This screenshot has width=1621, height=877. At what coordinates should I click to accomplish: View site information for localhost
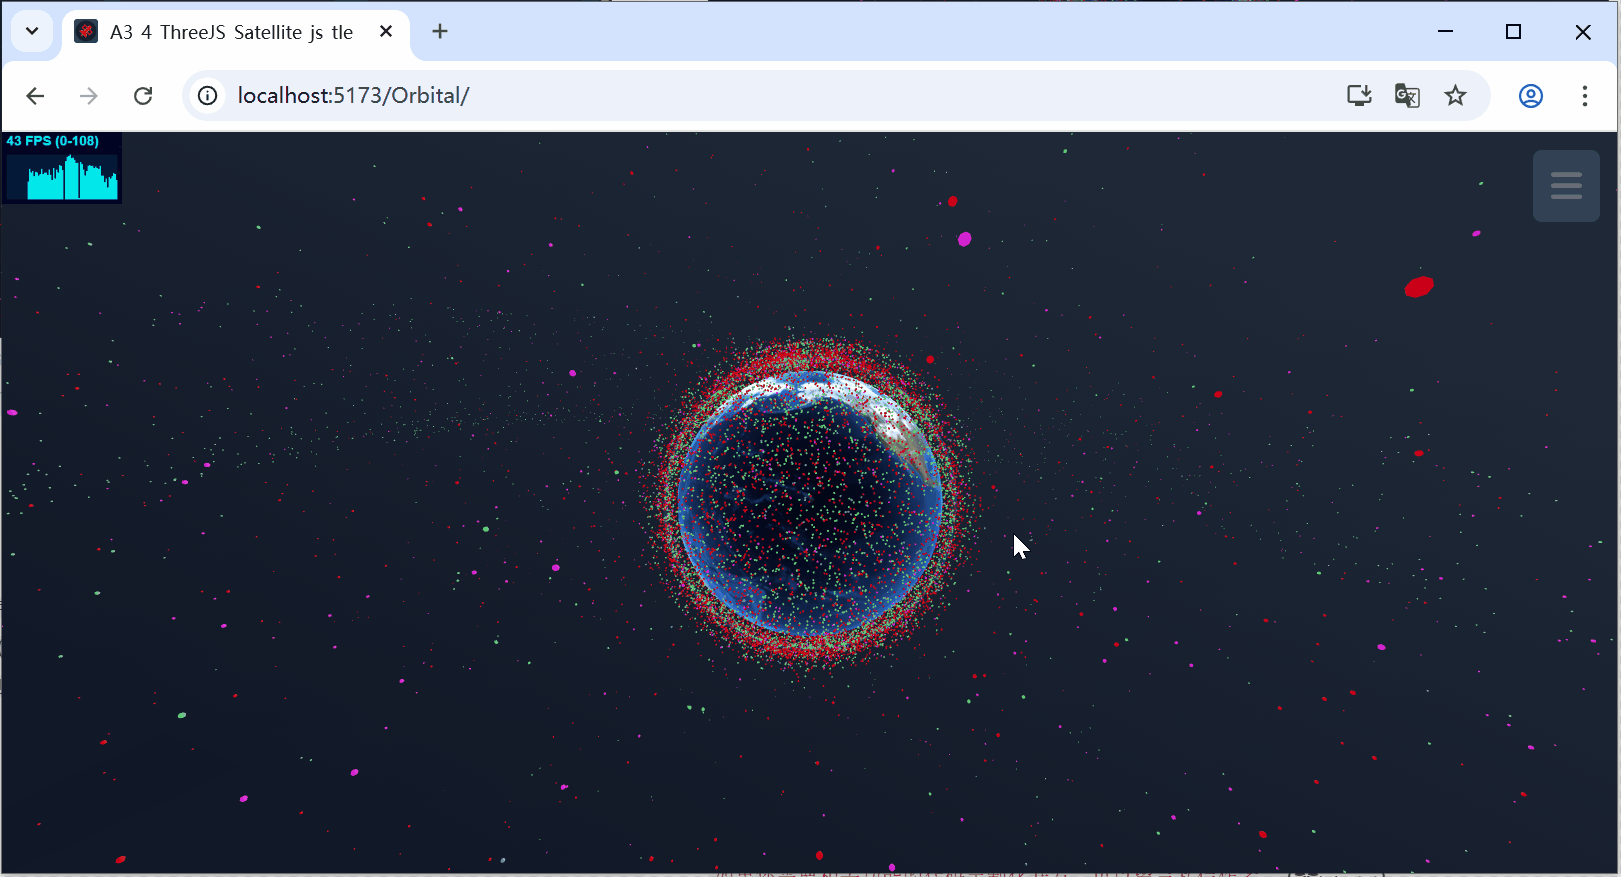click(207, 96)
